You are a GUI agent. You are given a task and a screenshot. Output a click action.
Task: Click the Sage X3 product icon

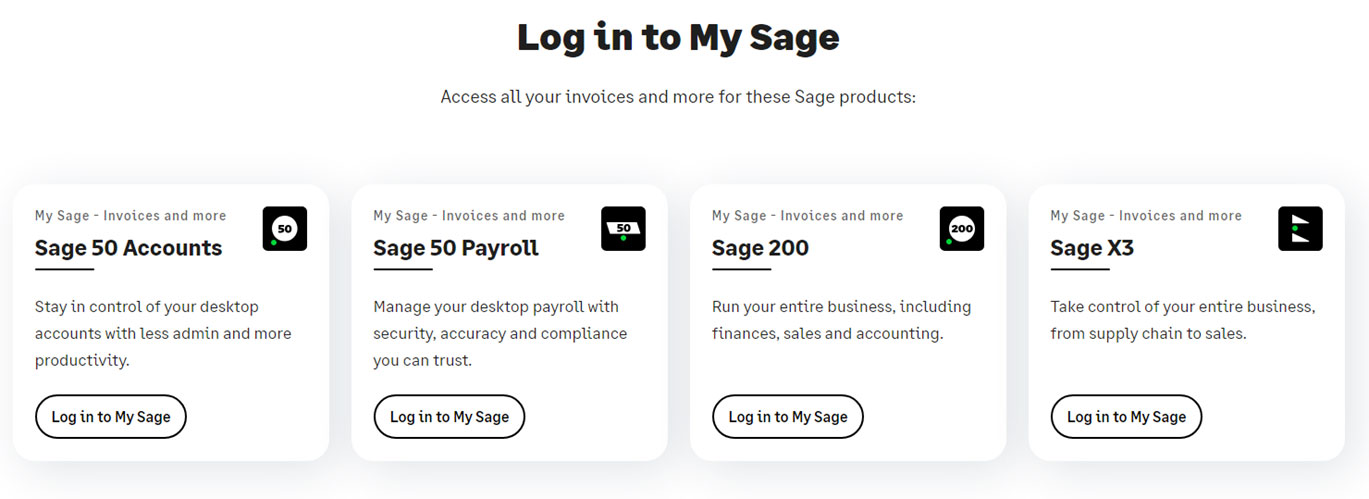point(1300,228)
